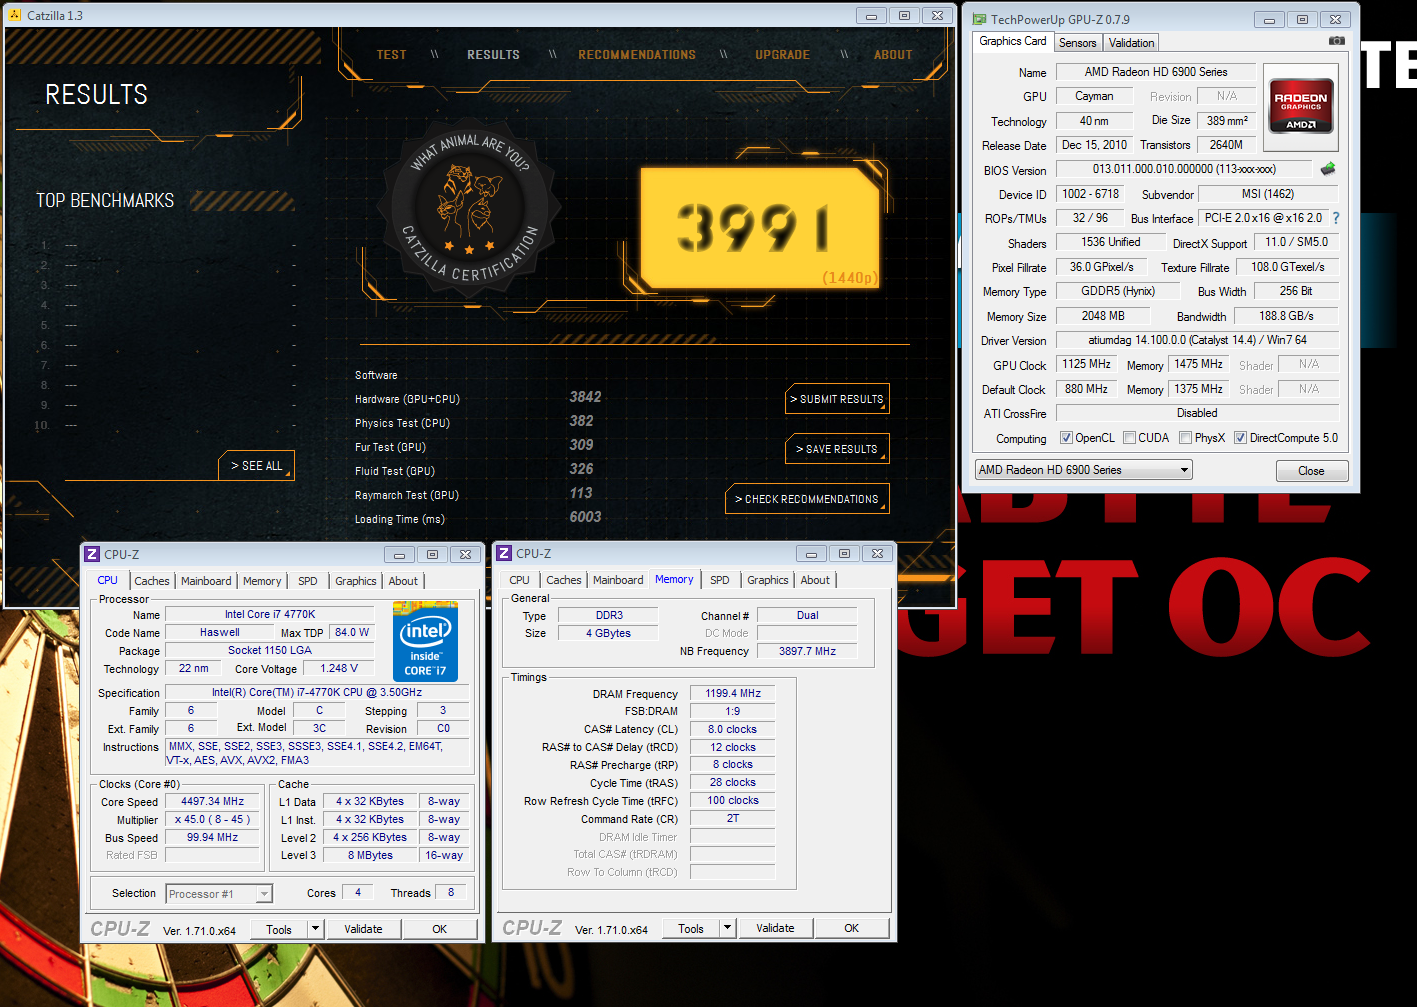Click the Driver Version atiumdag field

pos(1197,340)
